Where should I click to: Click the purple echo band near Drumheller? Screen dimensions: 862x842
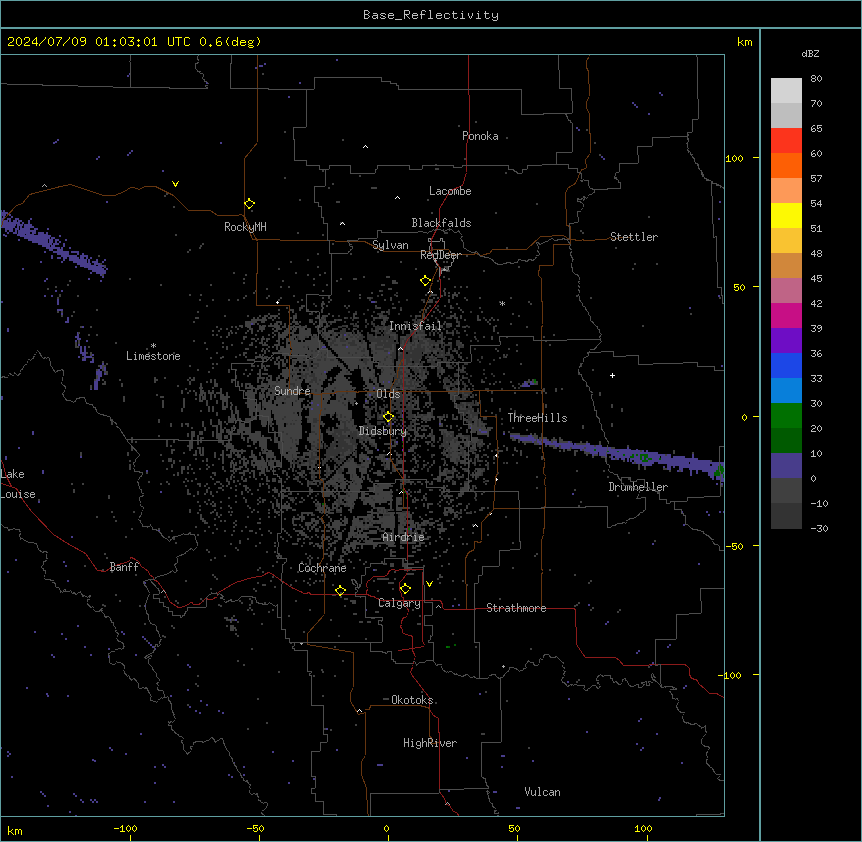tap(616, 452)
